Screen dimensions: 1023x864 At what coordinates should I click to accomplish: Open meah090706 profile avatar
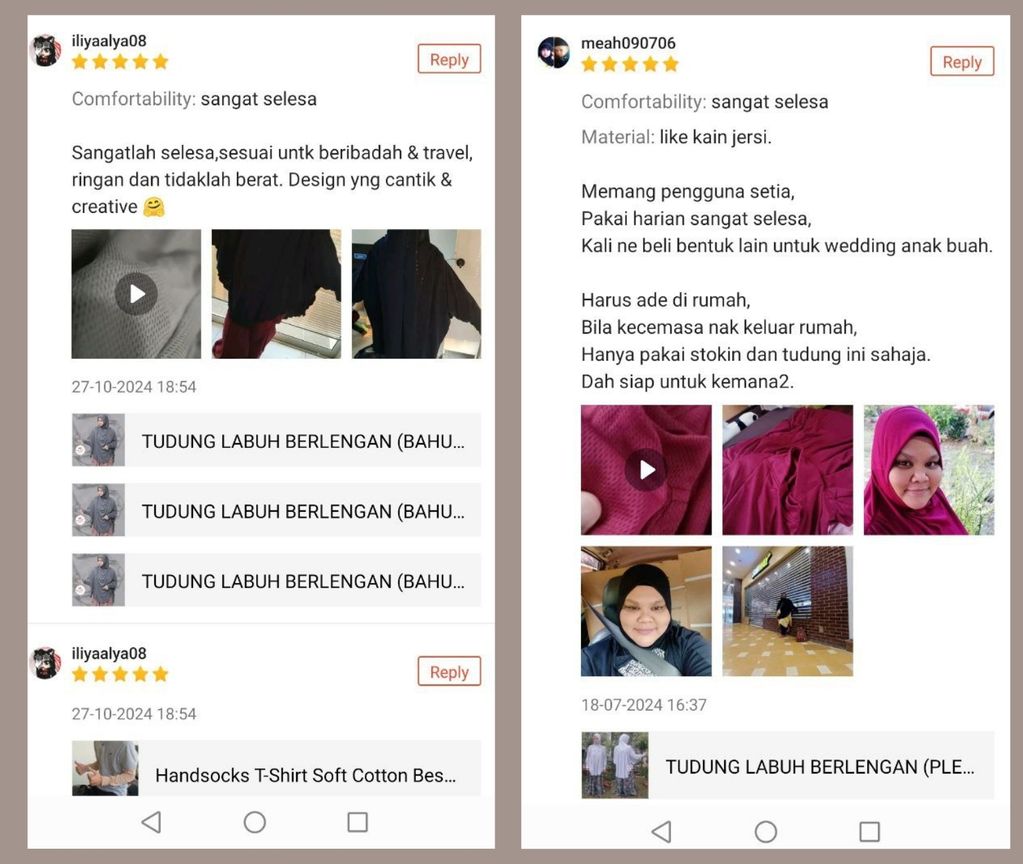[553, 53]
